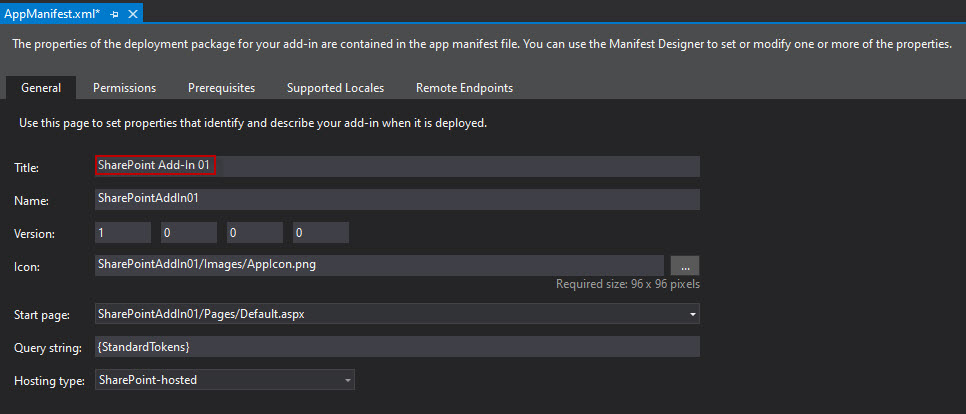Expand the Start page dropdown arrow
The width and height of the screenshot is (966, 414).
[693, 314]
